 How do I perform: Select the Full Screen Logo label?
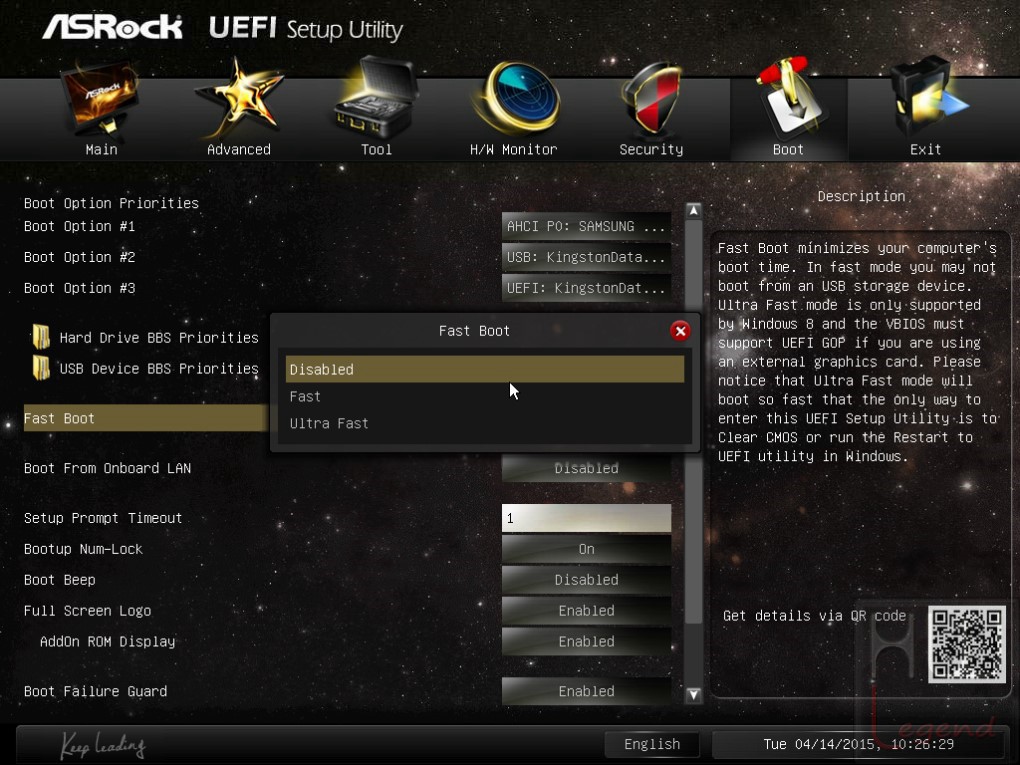point(87,611)
